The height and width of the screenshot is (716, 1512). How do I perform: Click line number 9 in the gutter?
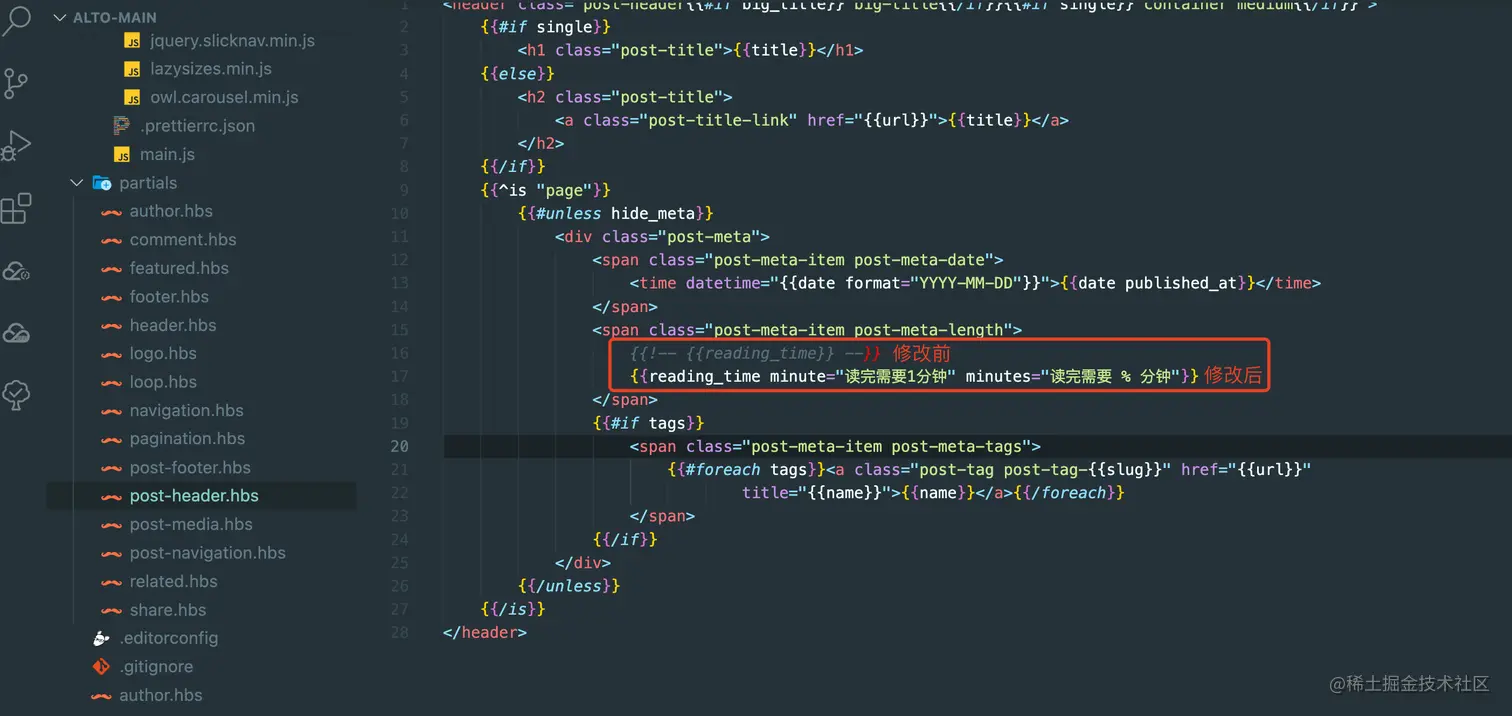[x=404, y=190]
